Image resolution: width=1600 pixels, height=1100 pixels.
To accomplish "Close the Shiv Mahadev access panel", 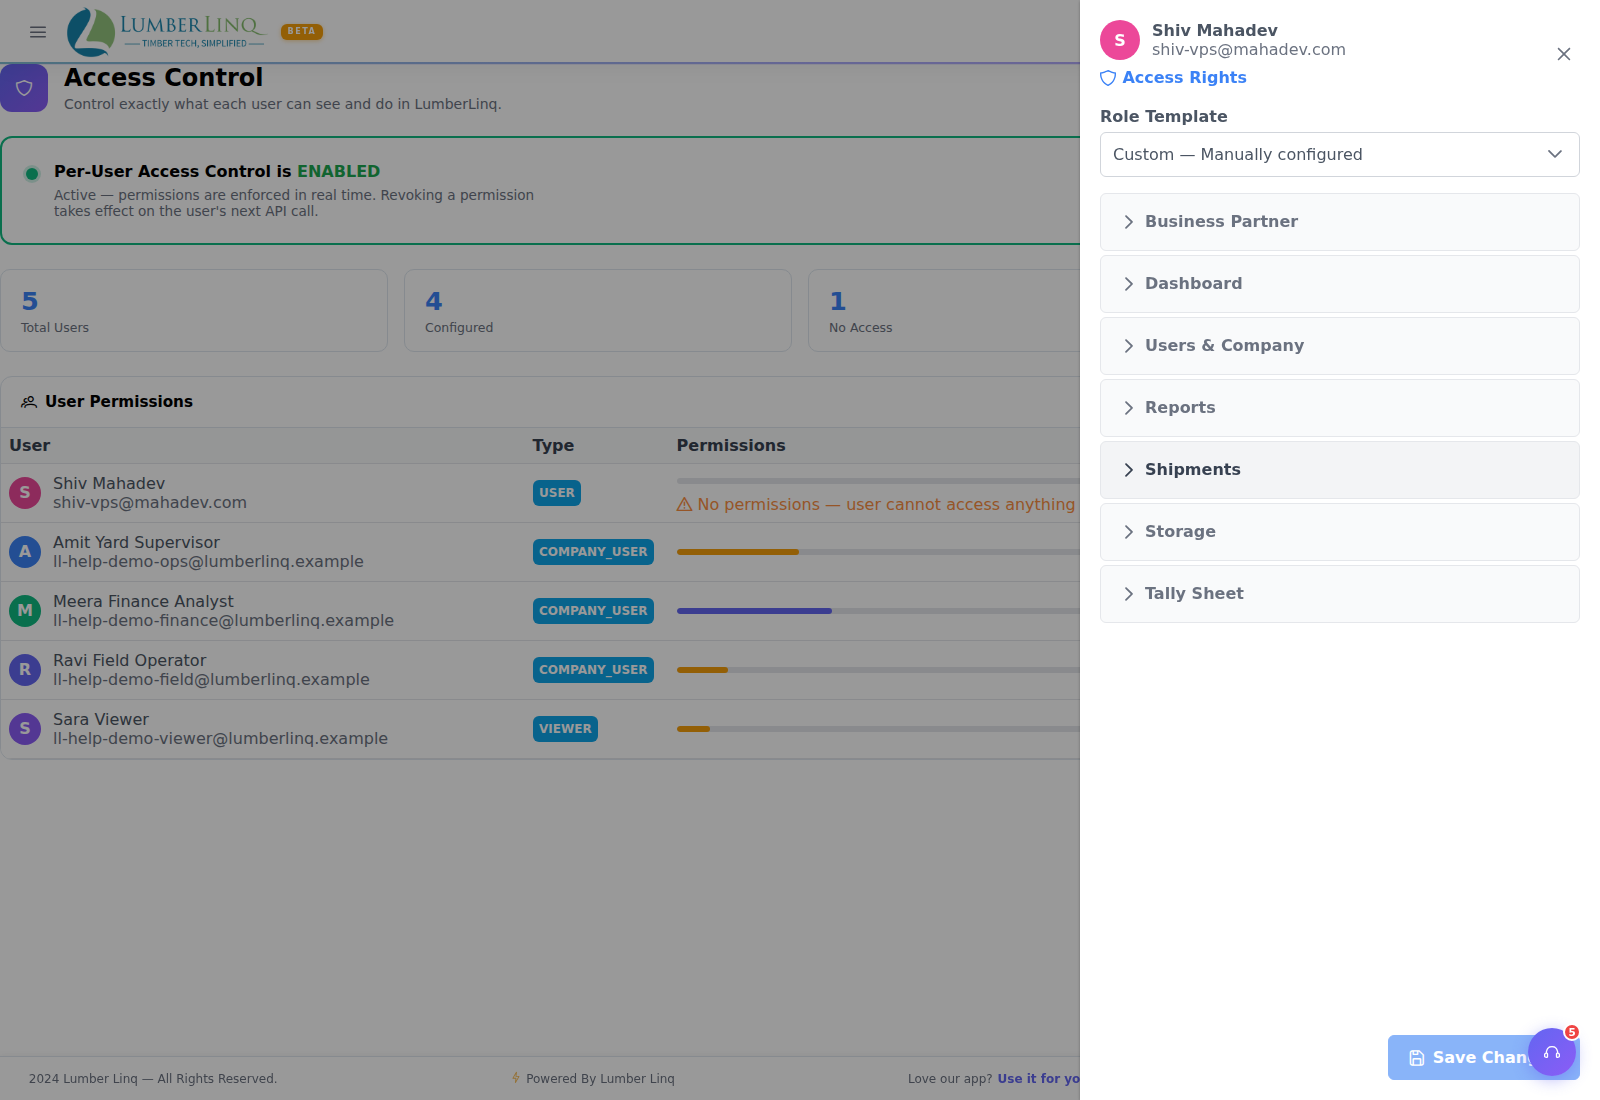I will coord(1564,54).
